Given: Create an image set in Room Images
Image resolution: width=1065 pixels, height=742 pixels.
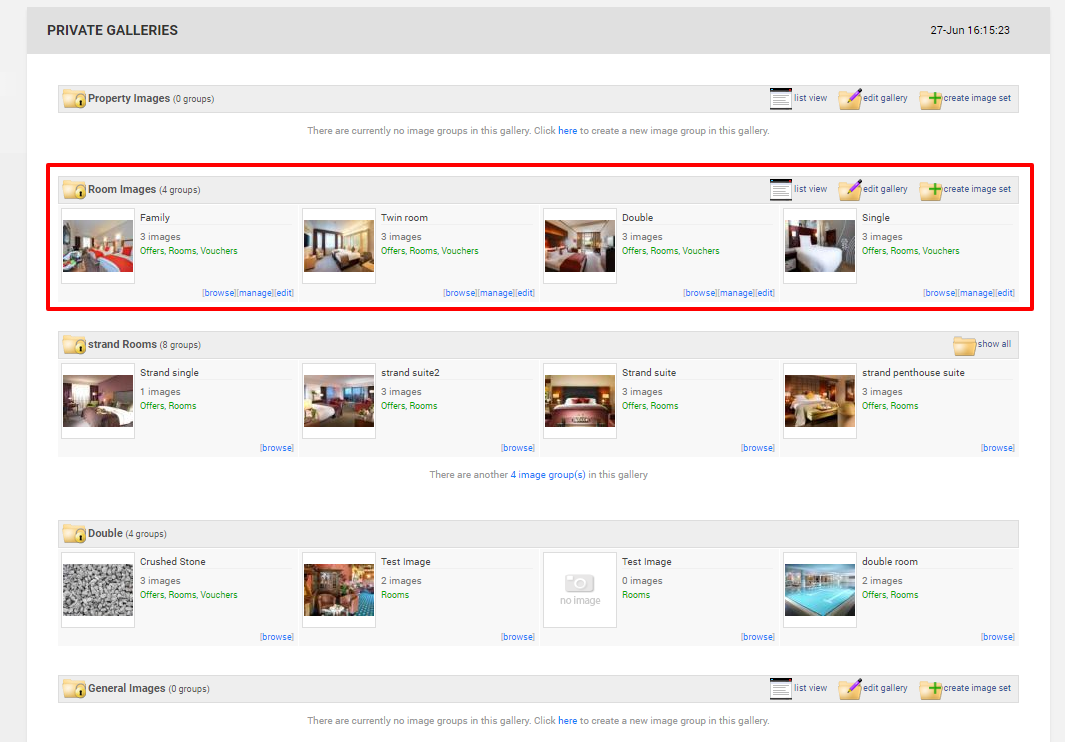Looking at the screenshot, I should click(x=965, y=190).
